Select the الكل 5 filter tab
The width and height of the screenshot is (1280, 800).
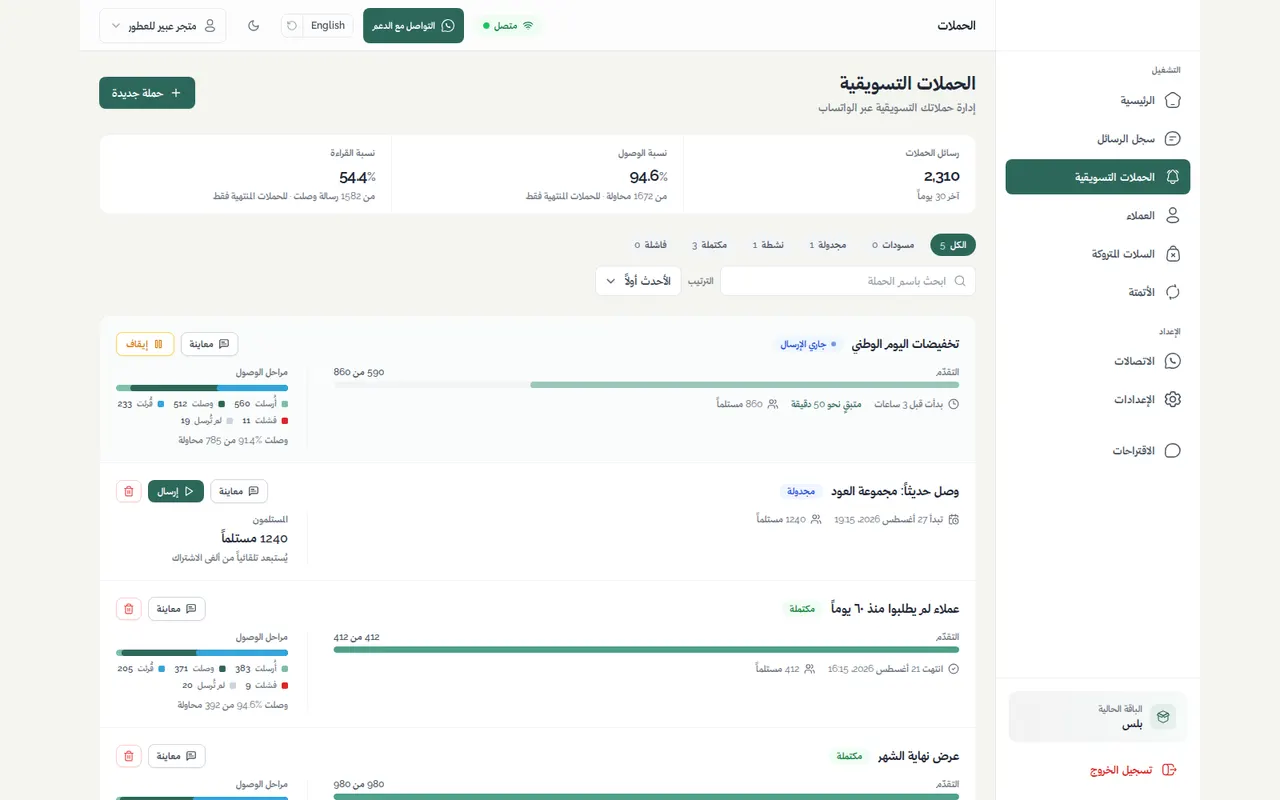click(953, 245)
